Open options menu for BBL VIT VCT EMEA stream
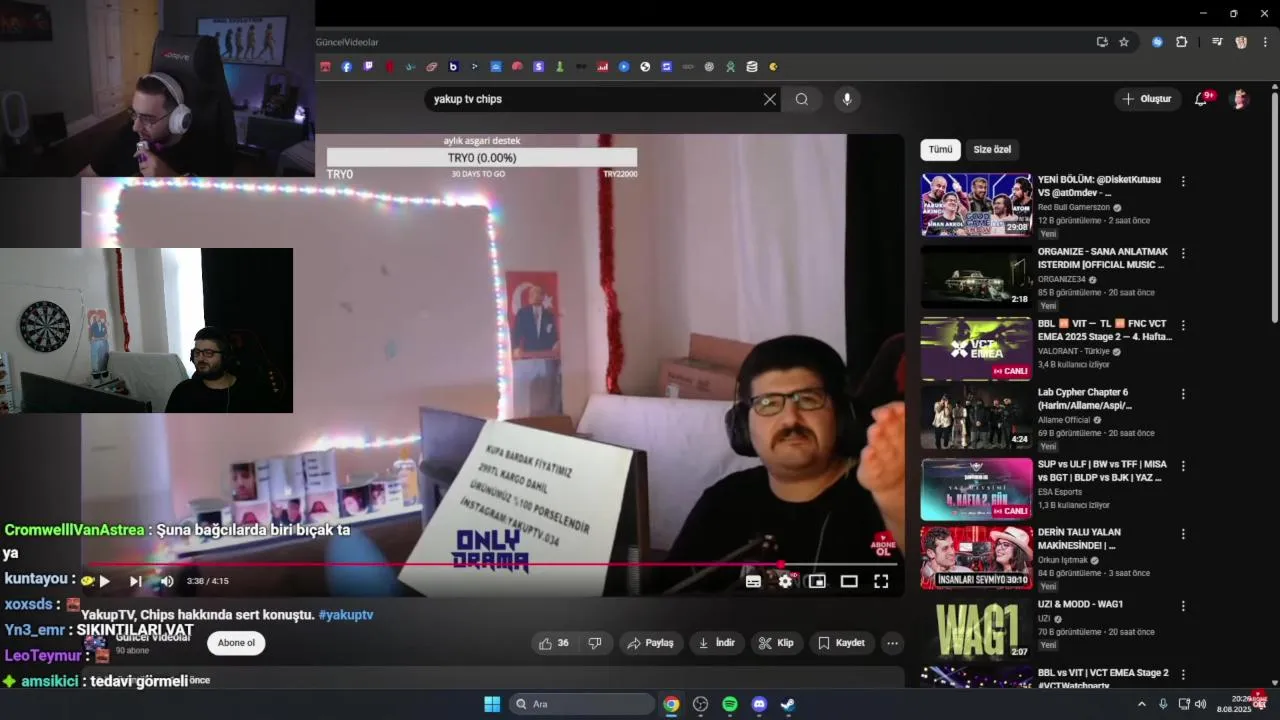This screenshot has width=1280, height=720. [1183, 326]
